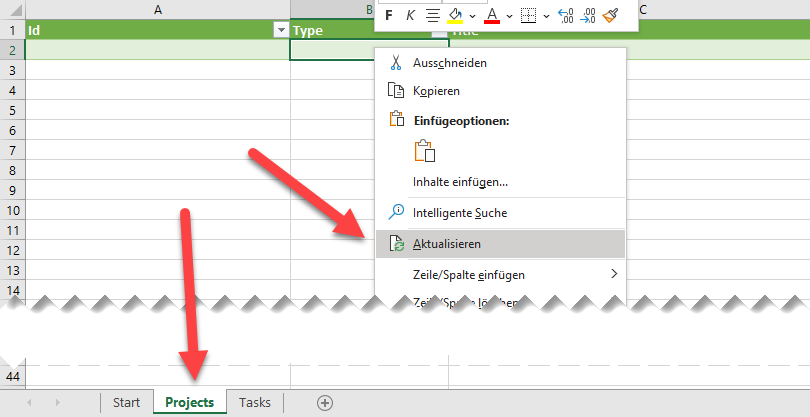Image resolution: width=810 pixels, height=417 pixels.
Task: Increase decimal places
Action: point(565,15)
